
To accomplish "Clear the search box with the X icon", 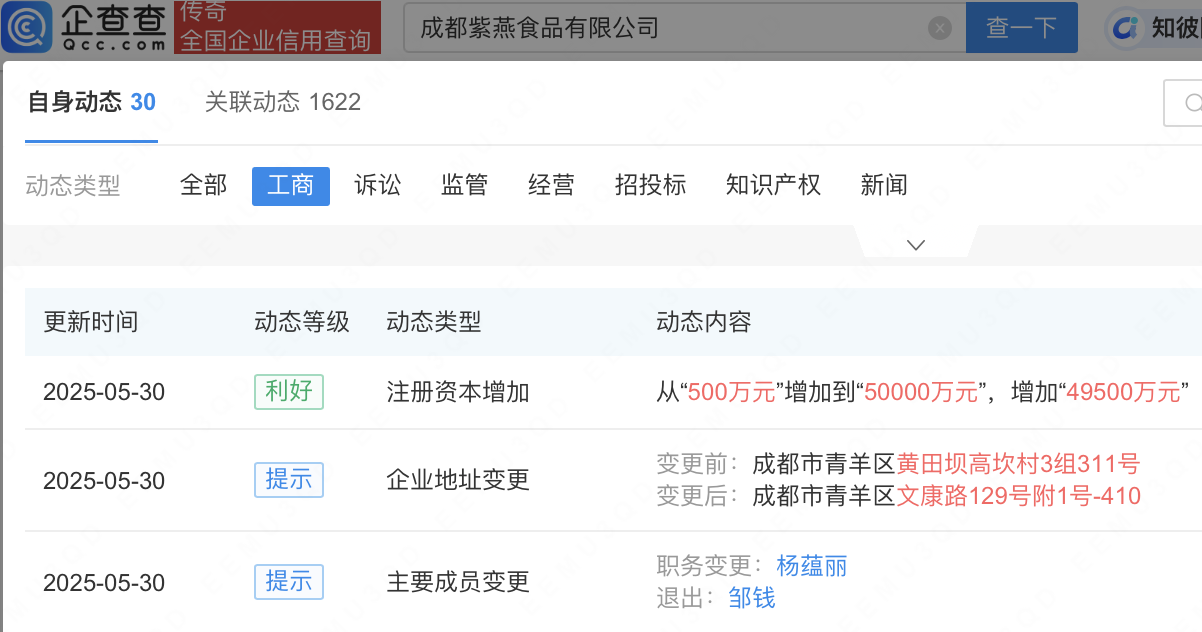I will click(x=939, y=28).
